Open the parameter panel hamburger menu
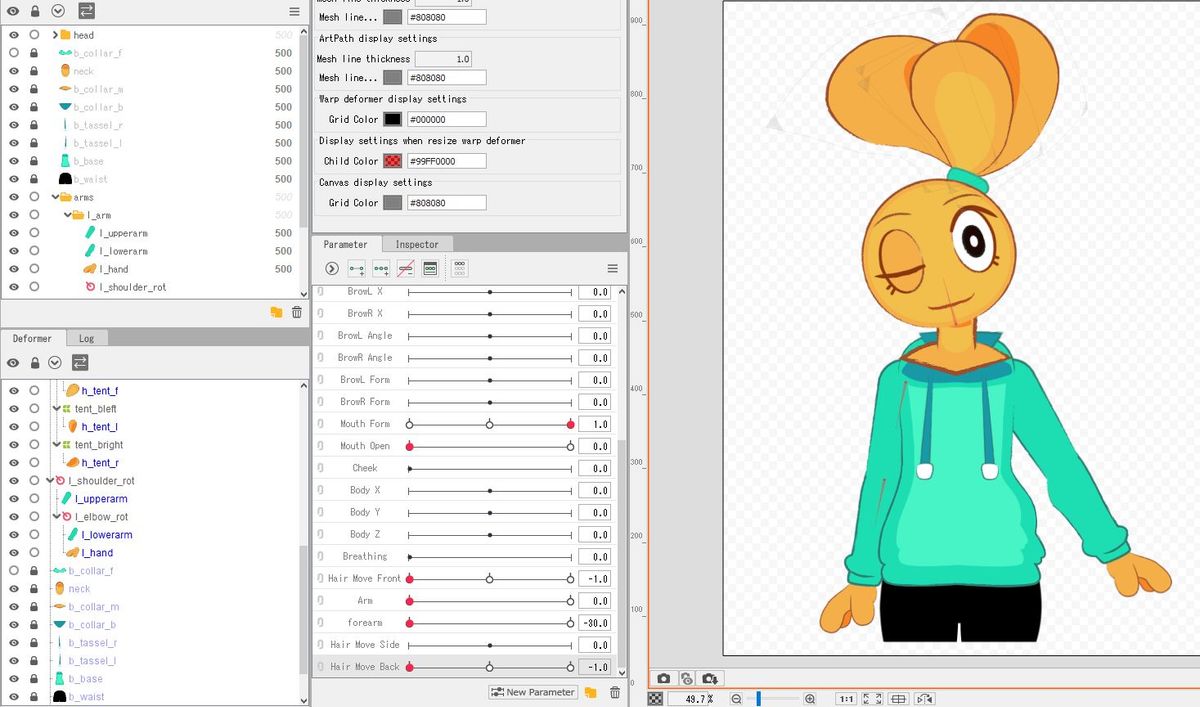1200x707 pixels. point(612,268)
